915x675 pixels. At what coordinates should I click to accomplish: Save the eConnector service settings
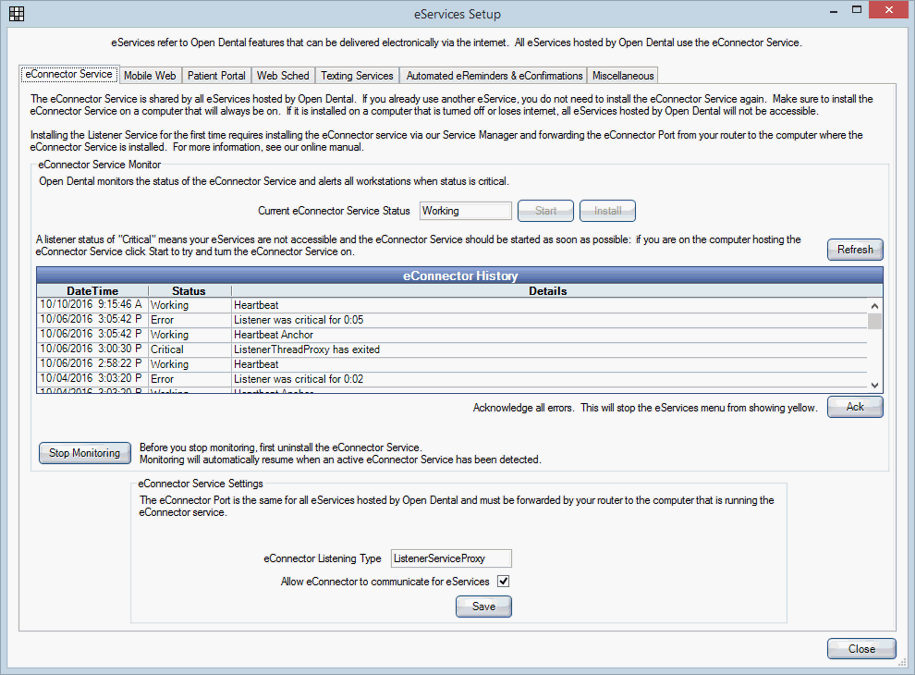[x=484, y=607]
